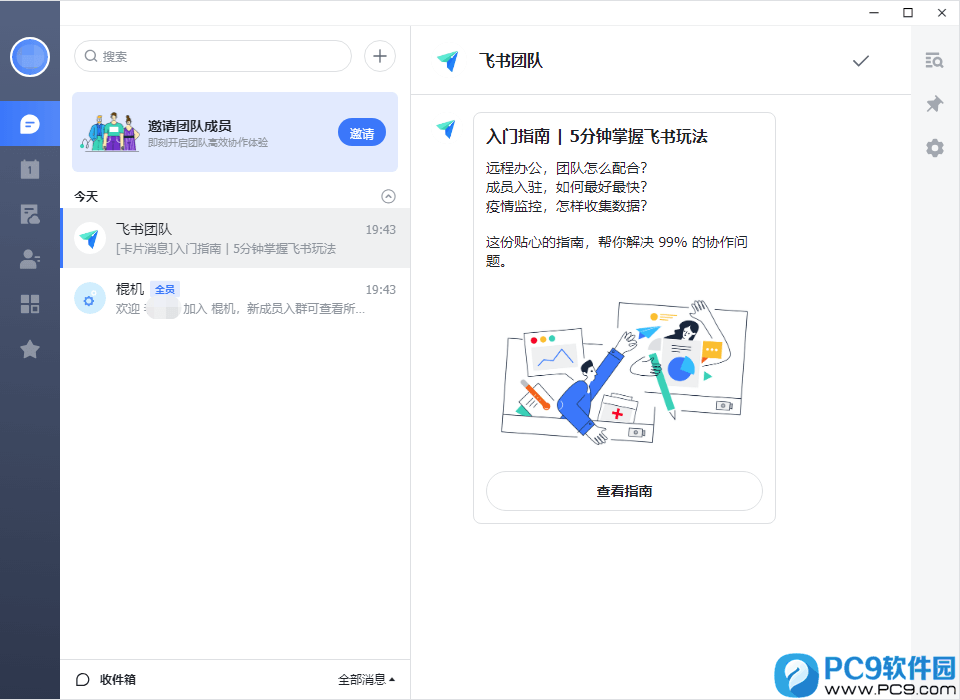Open the pinned messages pin icon
Screen dimensions: 960x700
(934, 104)
